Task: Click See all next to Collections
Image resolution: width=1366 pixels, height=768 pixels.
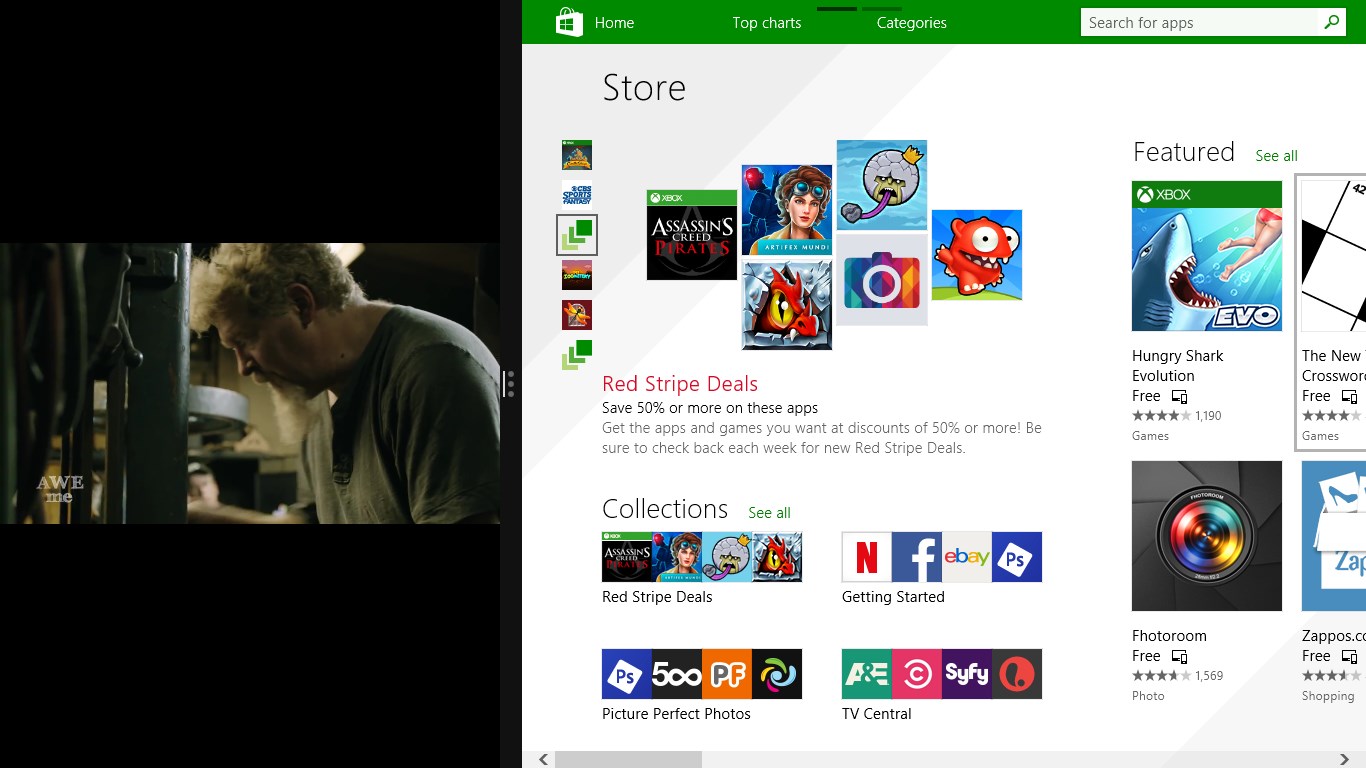Action: click(x=769, y=513)
